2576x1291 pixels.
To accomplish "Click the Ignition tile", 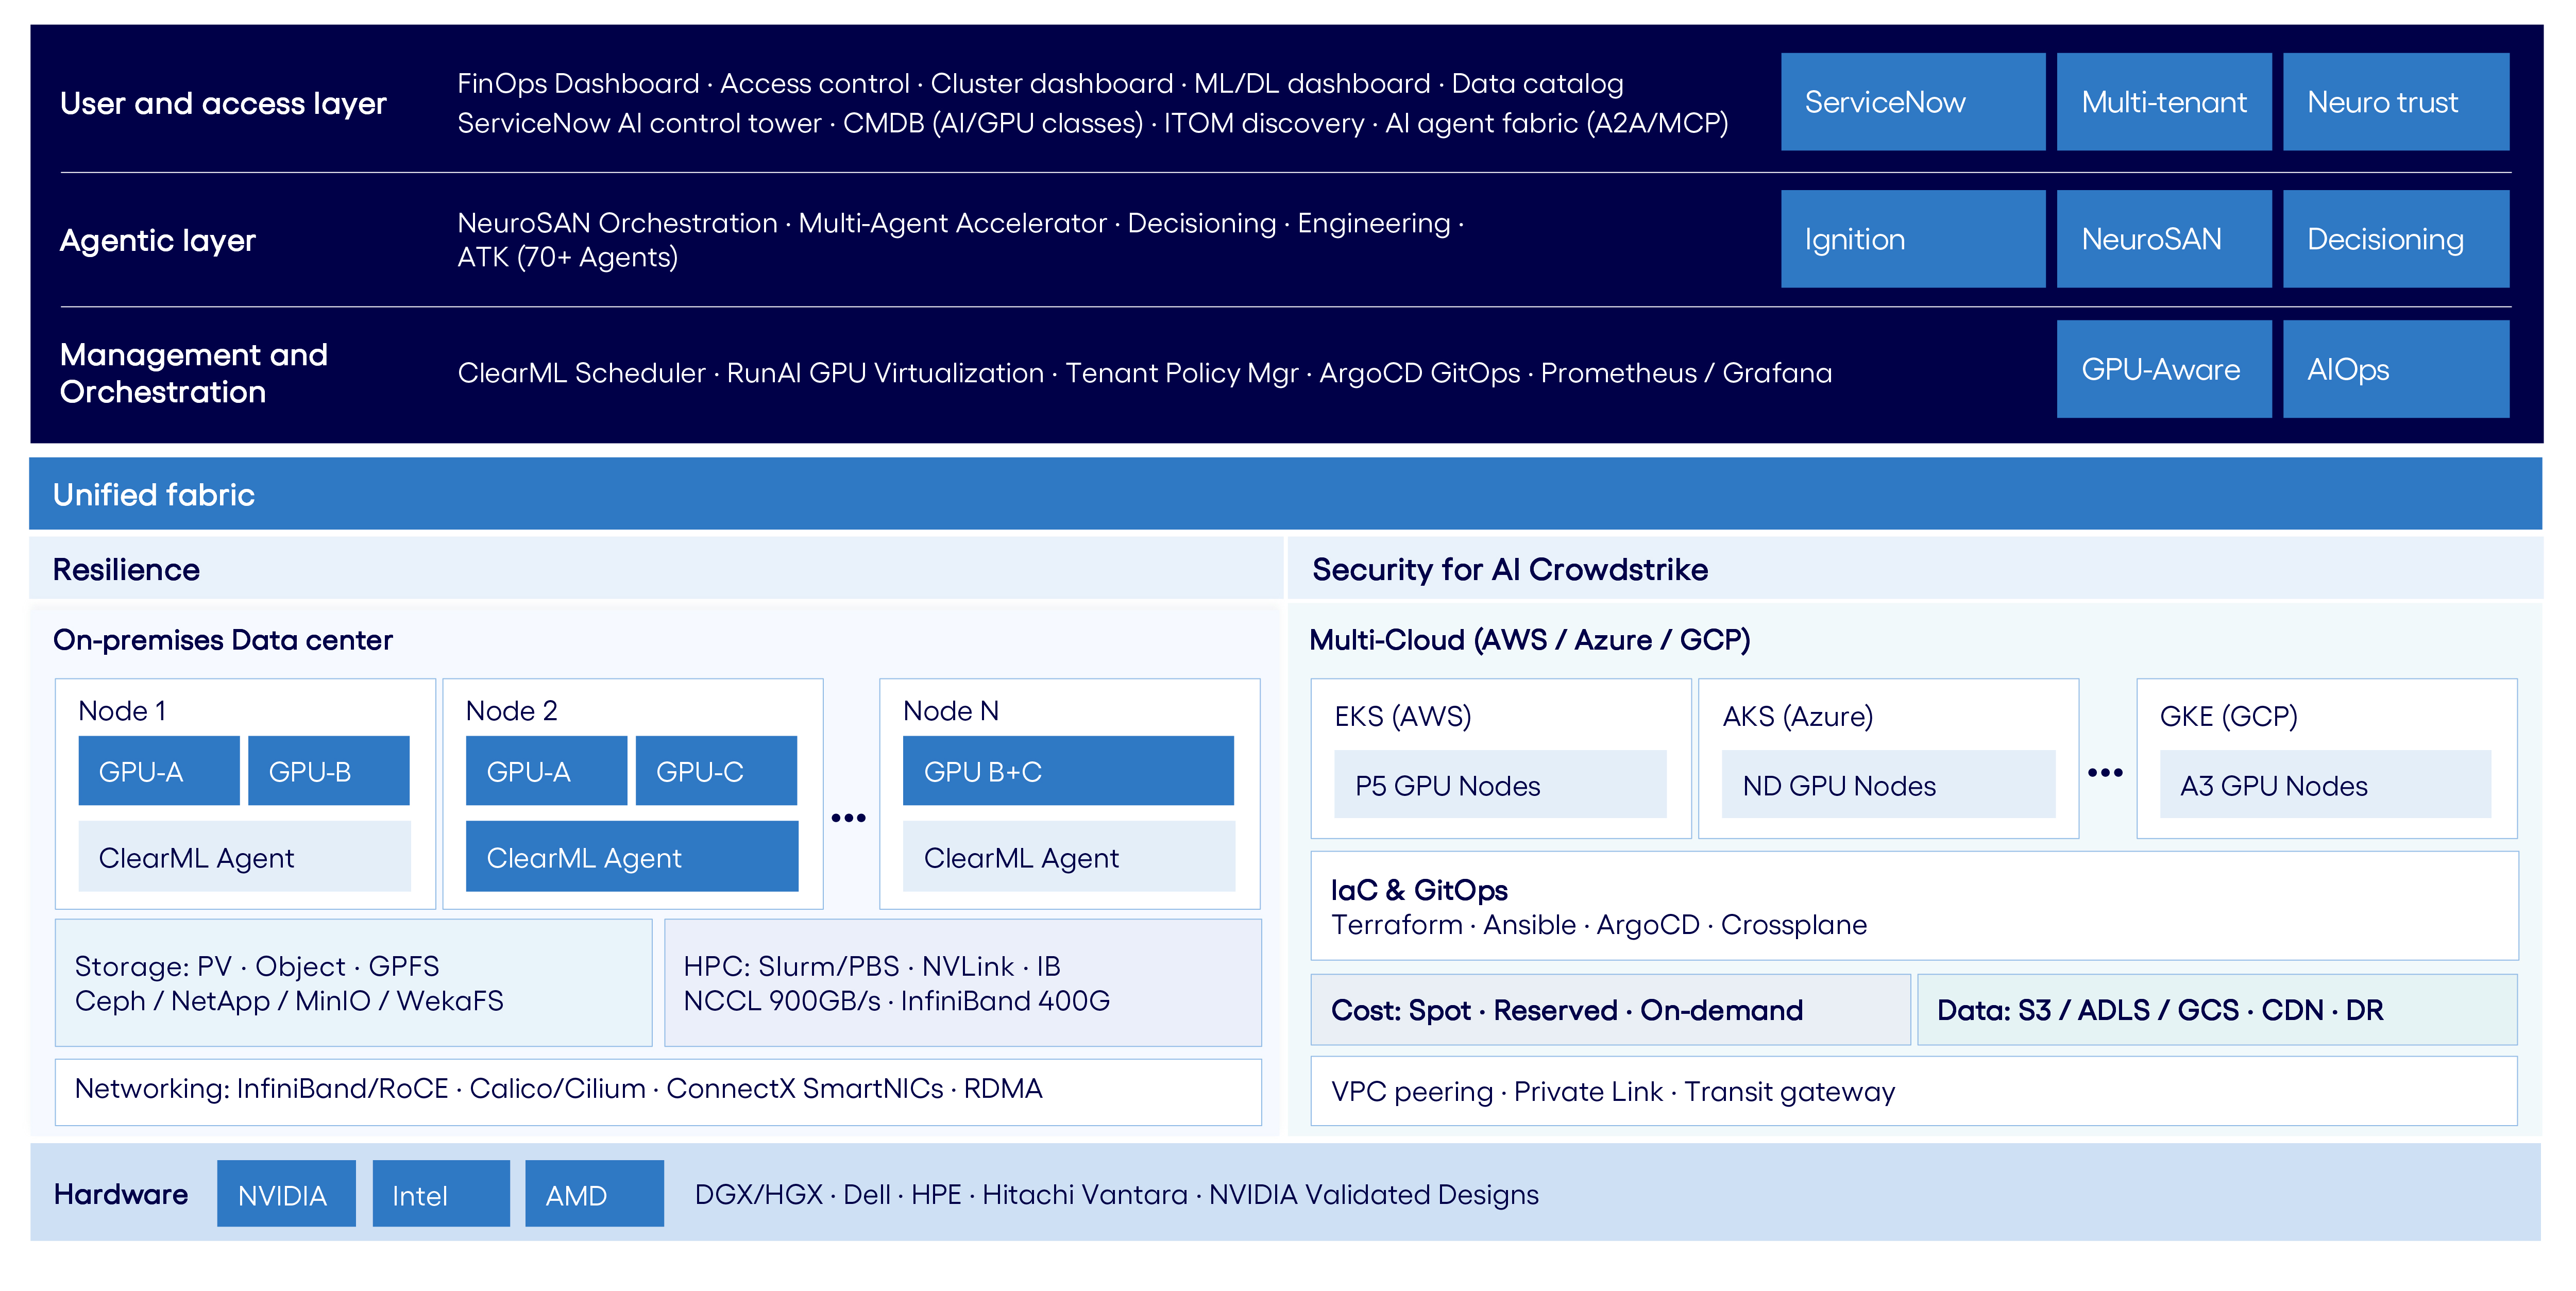I will [x=1912, y=239].
